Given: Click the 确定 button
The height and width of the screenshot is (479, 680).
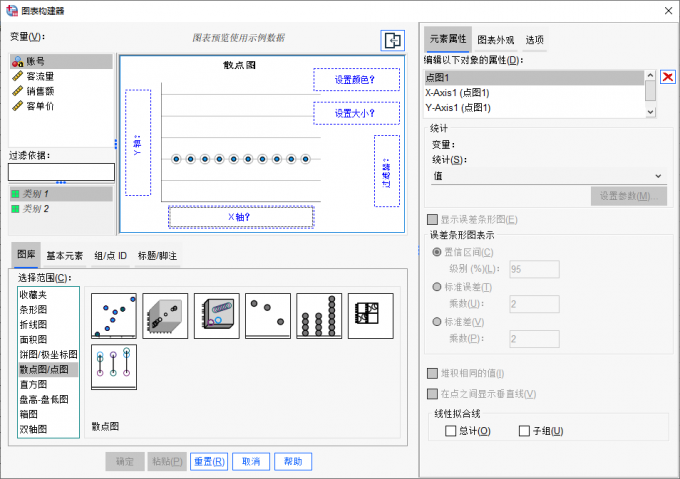Looking at the screenshot, I should tap(125, 462).
